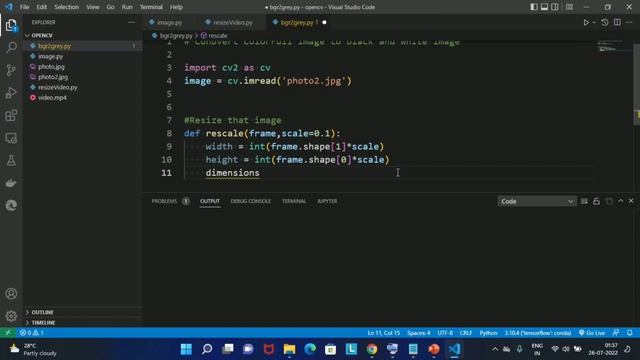This screenshot has height=360, width=640.
Task: Click Go Live in status bar
Action: [592, 333]
